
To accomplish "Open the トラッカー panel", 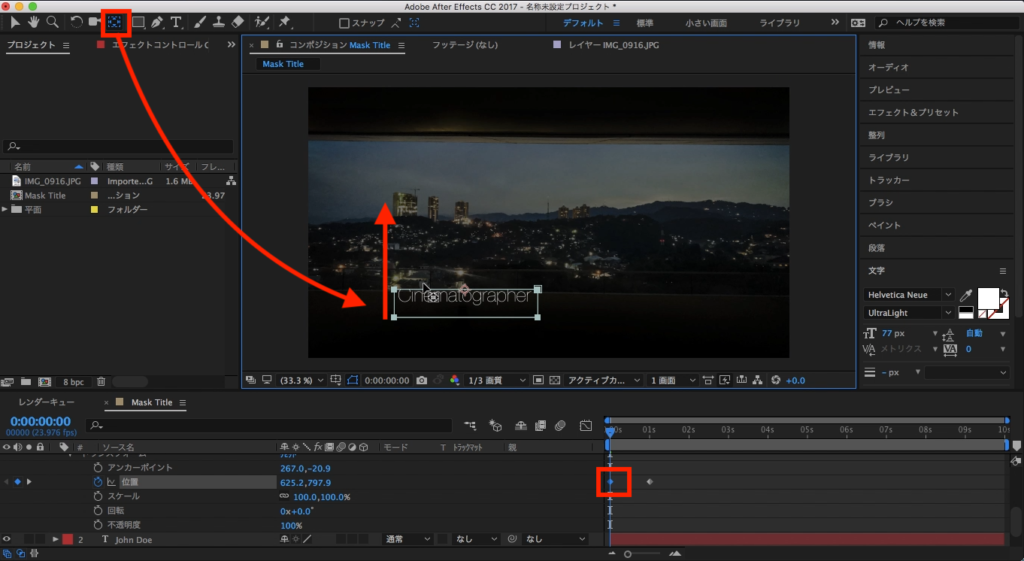I will click(x=889, y=180).
